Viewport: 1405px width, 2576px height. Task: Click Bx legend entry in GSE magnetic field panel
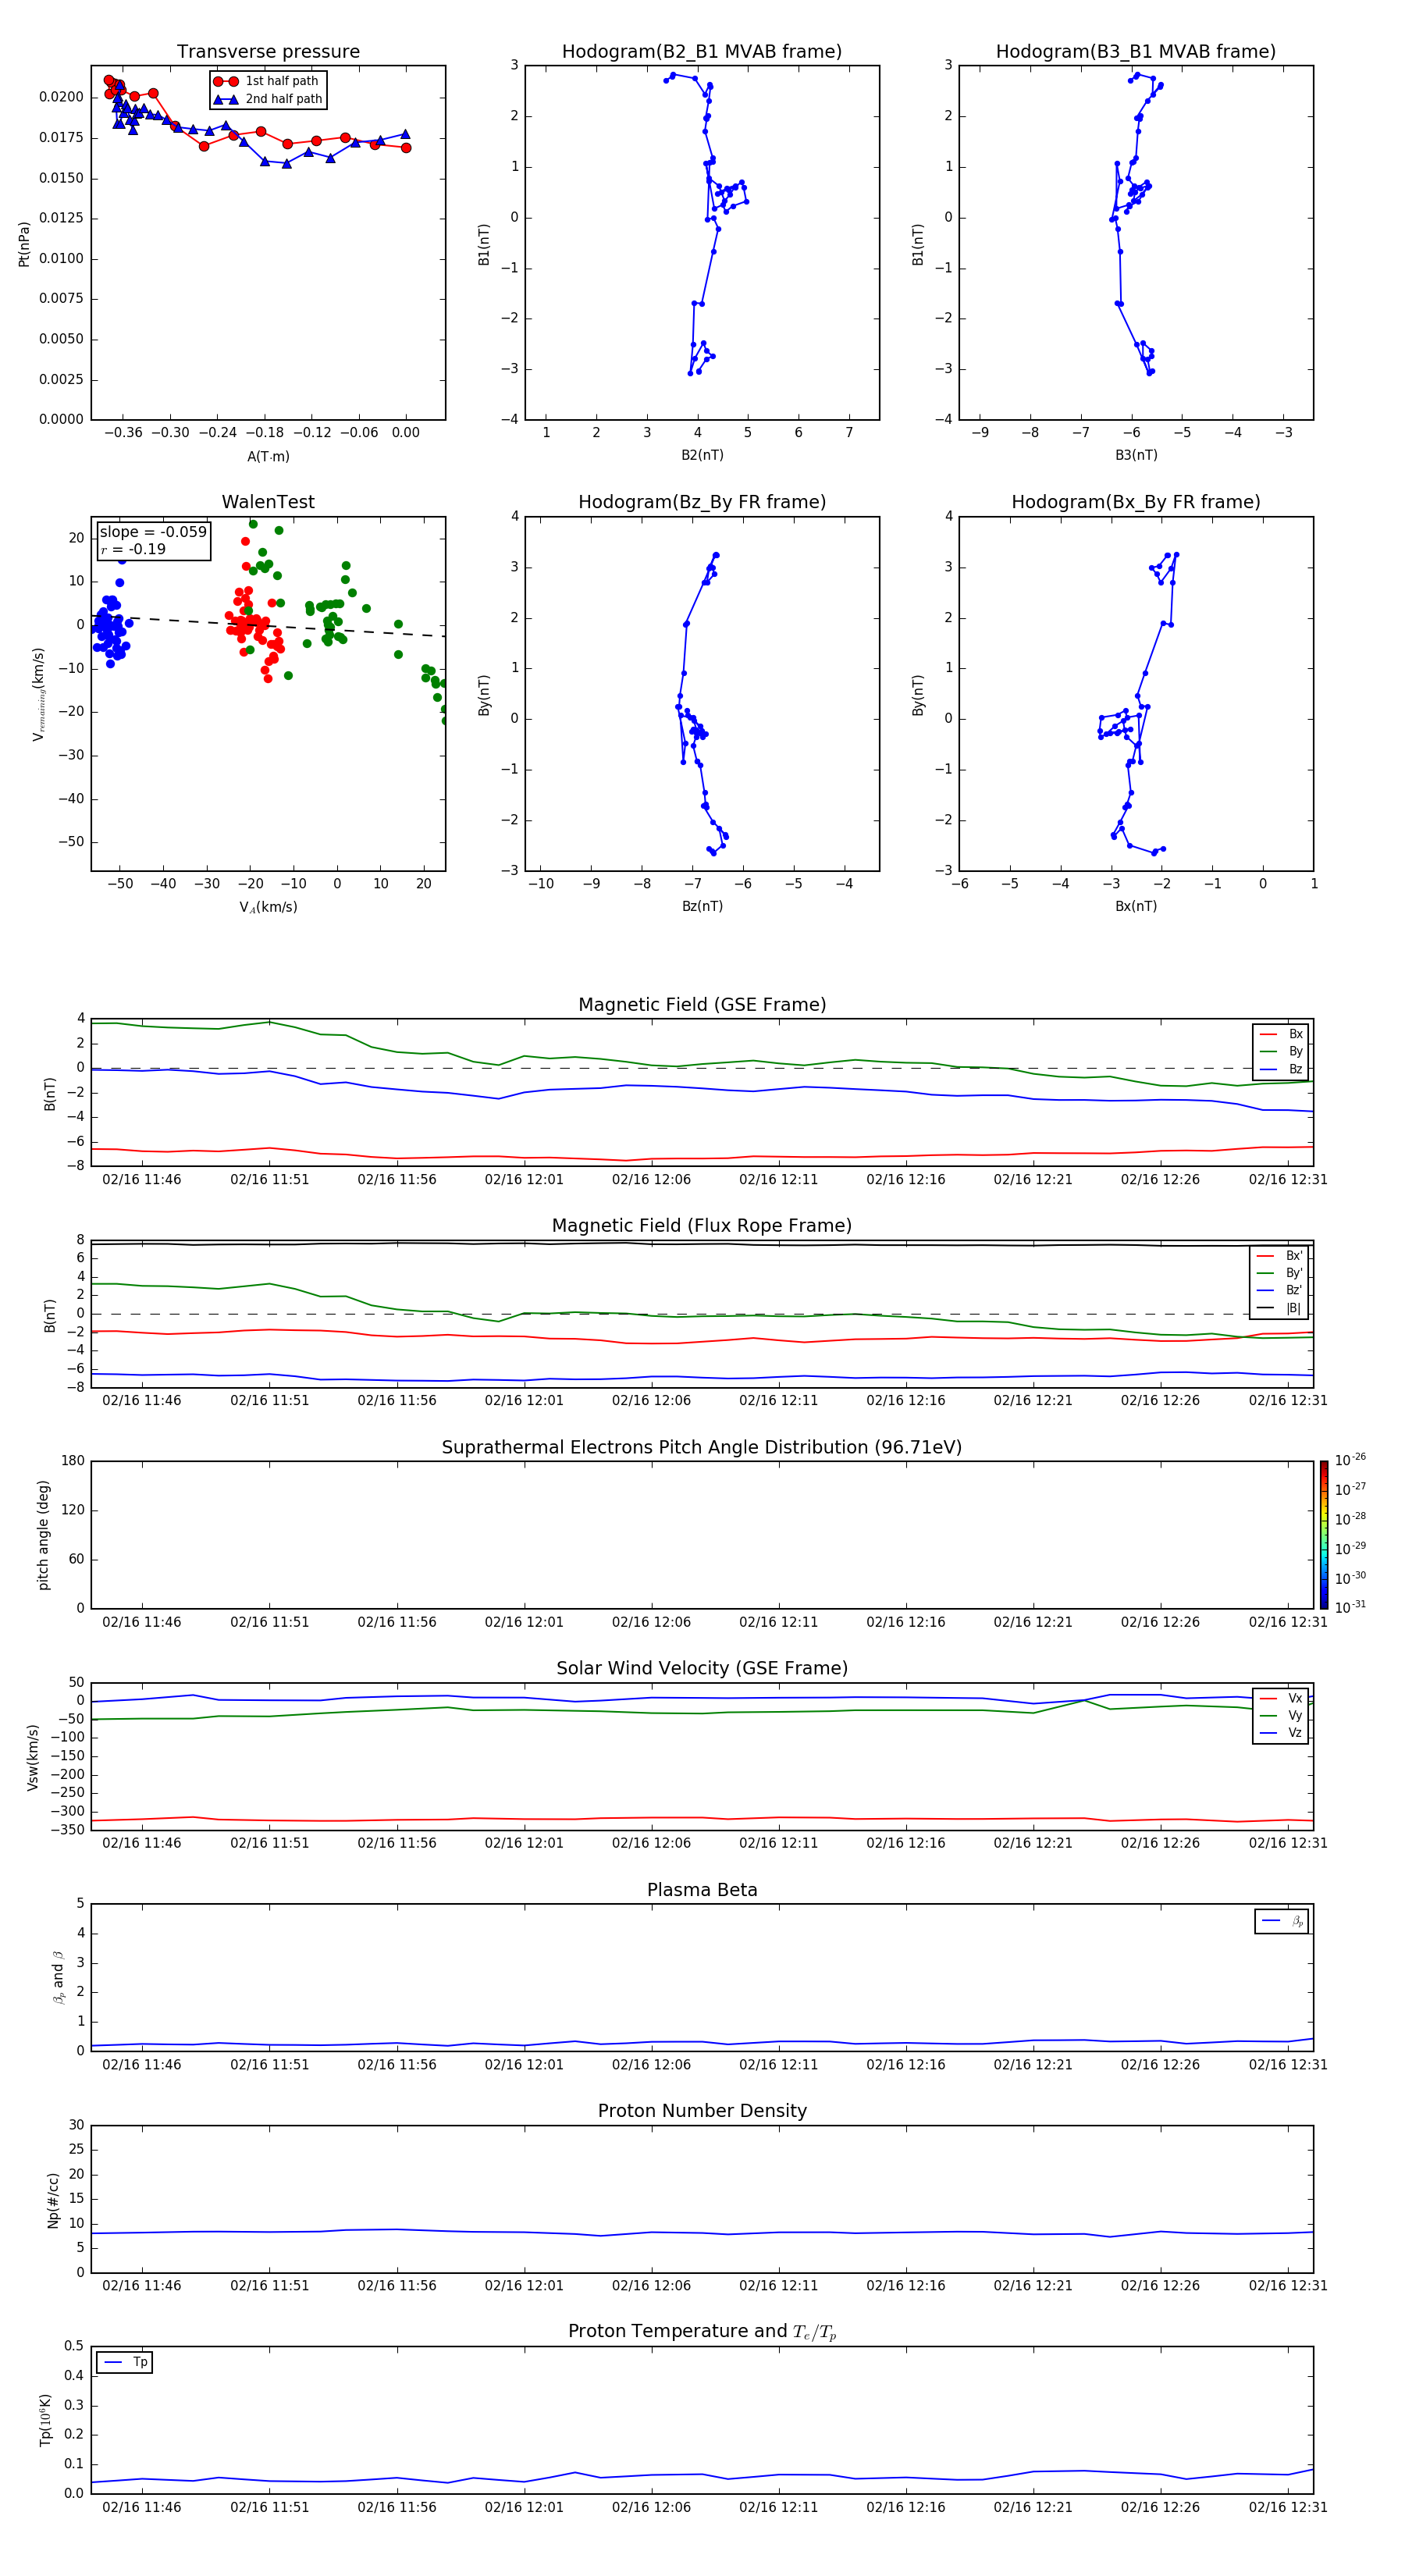1282,1034
